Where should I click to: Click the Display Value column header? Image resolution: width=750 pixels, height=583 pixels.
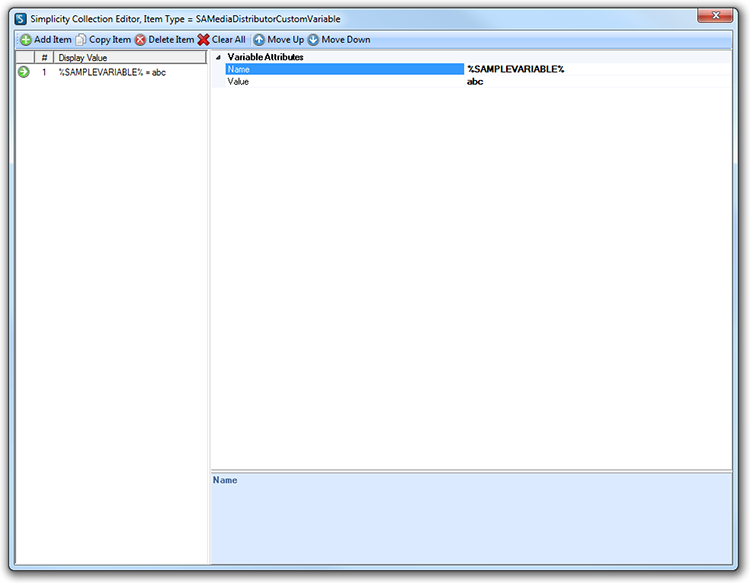(130, 57)
